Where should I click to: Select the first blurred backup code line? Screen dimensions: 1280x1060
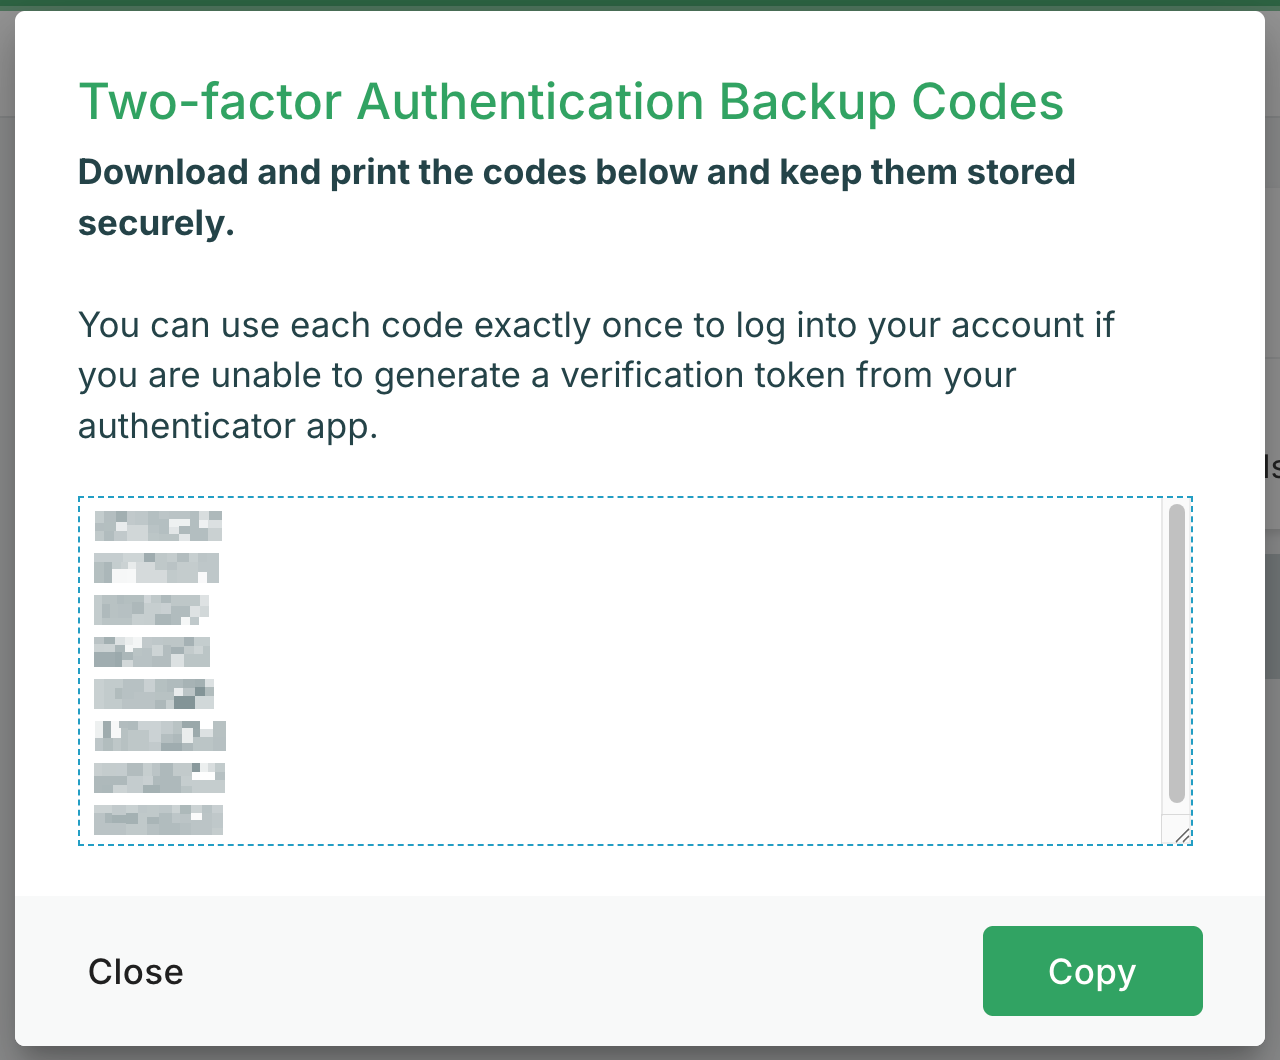click(x=158, y=525)
